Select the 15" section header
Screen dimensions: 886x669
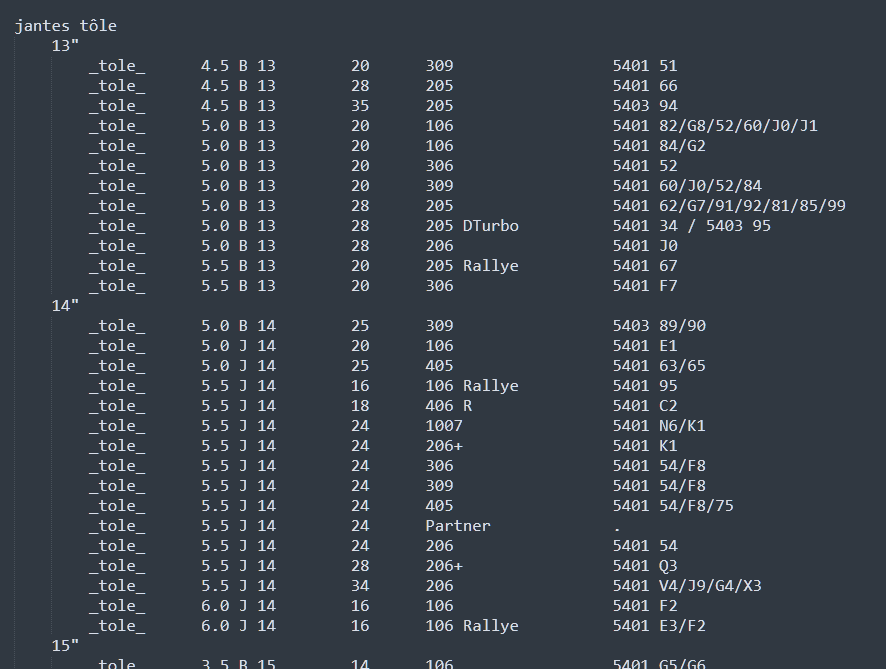pyautogui.click(x=66, y=646)
